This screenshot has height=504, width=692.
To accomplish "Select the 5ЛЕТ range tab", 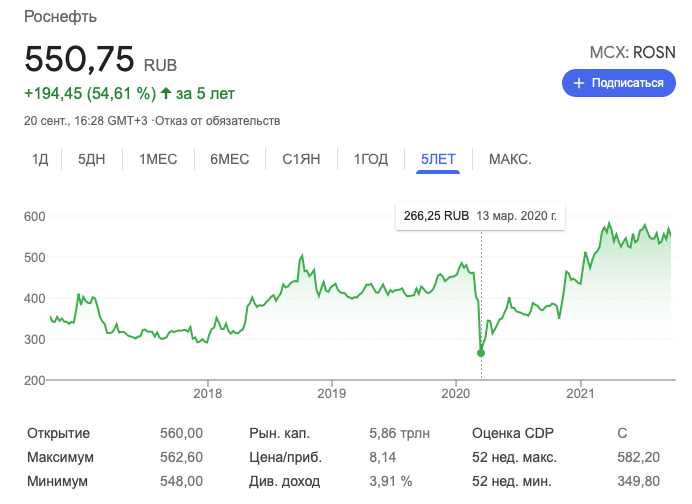I will (x=438, y=159).
